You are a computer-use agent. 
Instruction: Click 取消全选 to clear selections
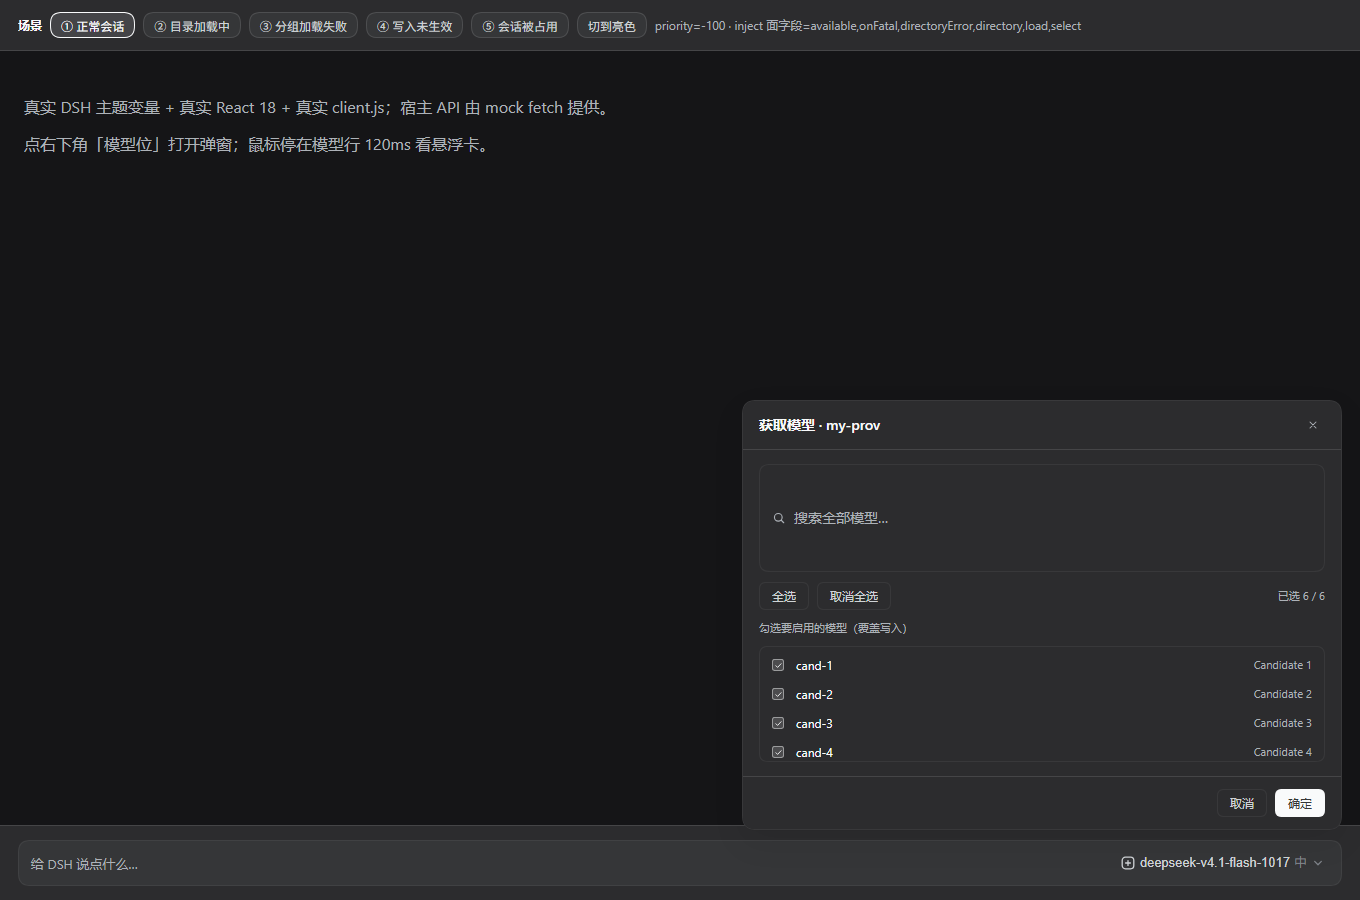pyautogui.click(x=854, y=596)
